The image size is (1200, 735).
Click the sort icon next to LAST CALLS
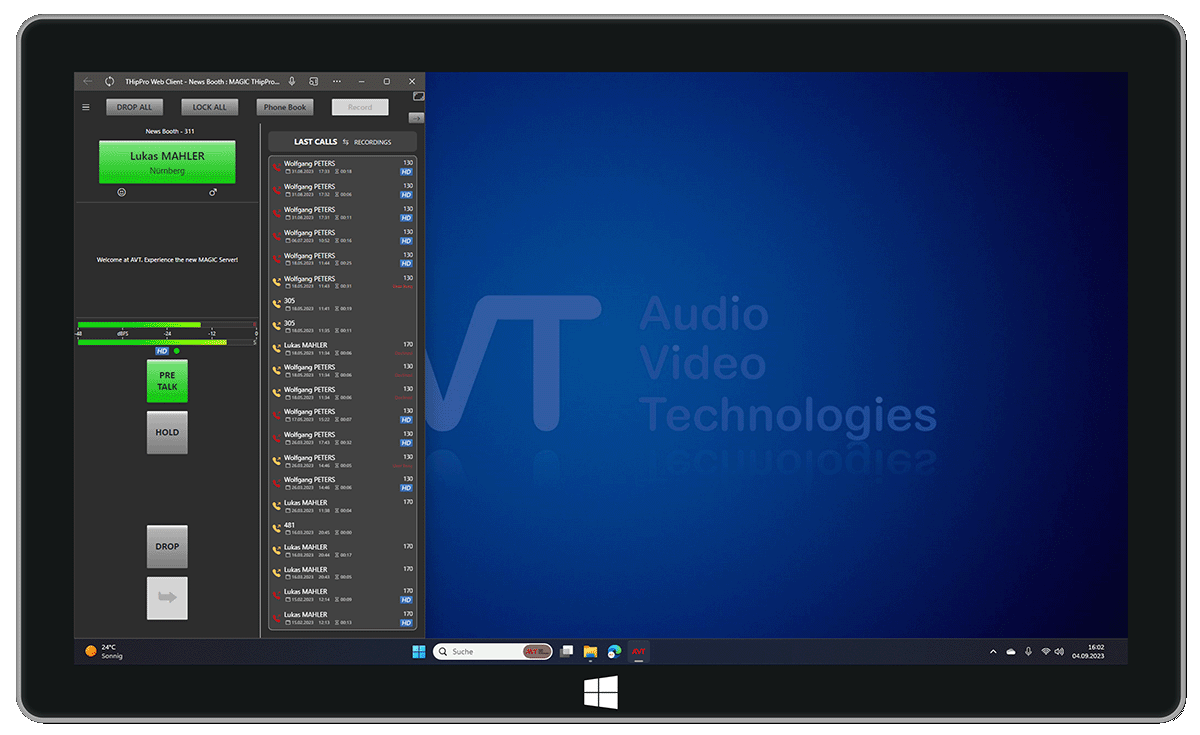(x=345, y=141)
